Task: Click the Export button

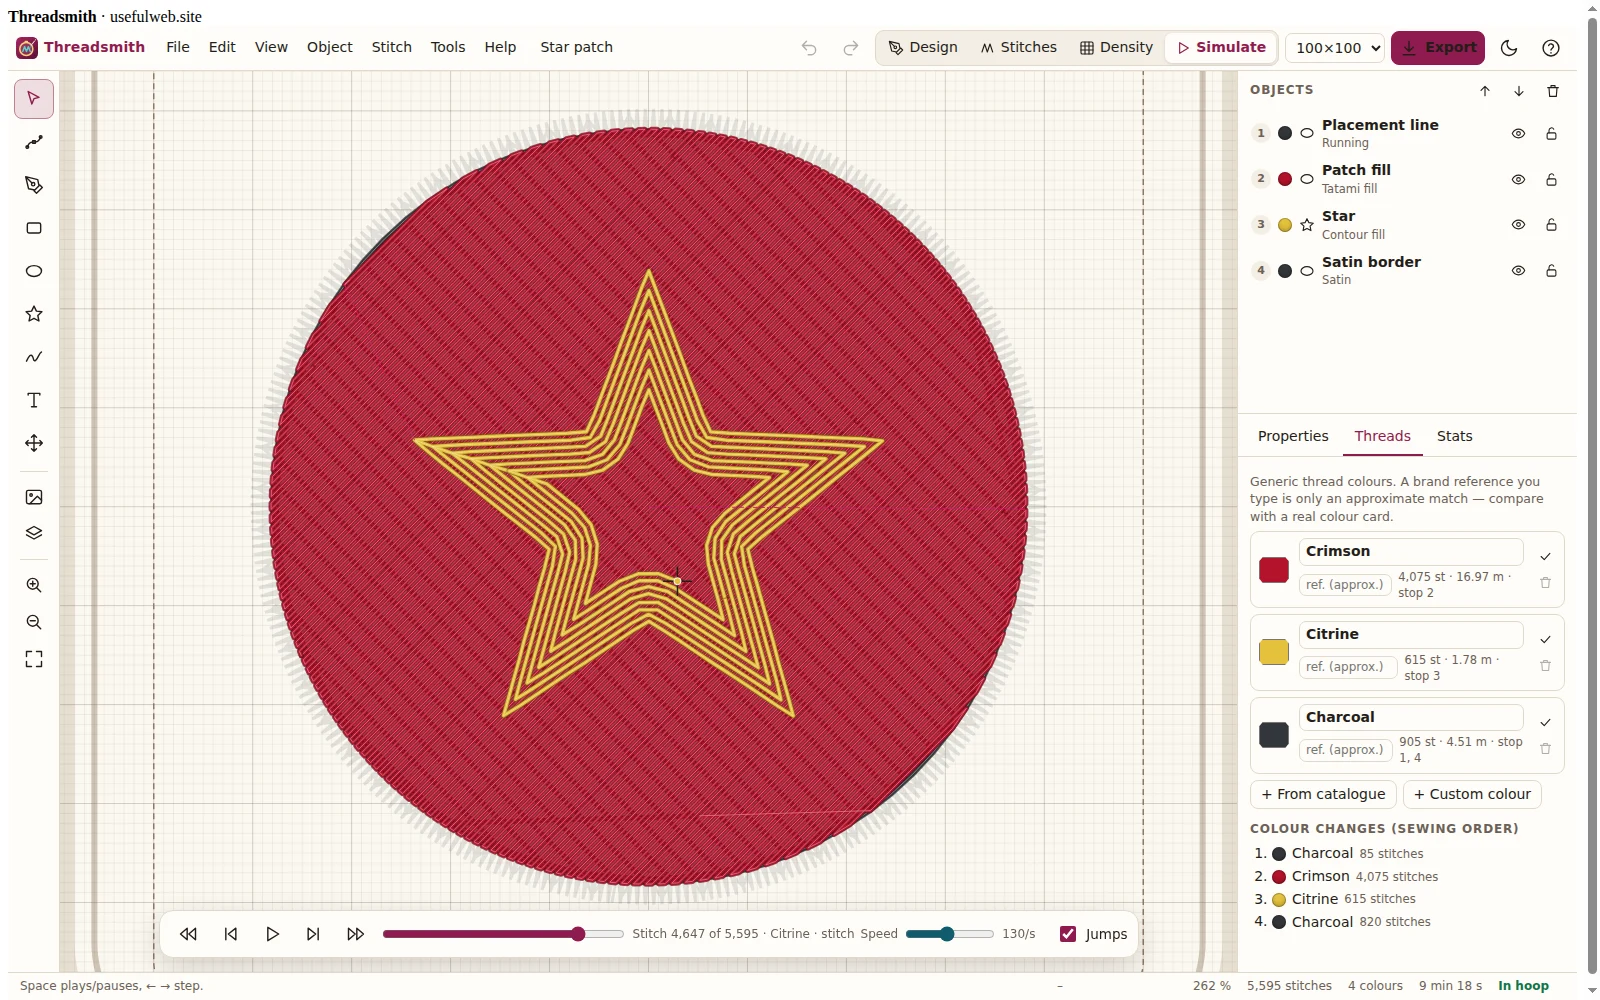Action: (1438, 47)
